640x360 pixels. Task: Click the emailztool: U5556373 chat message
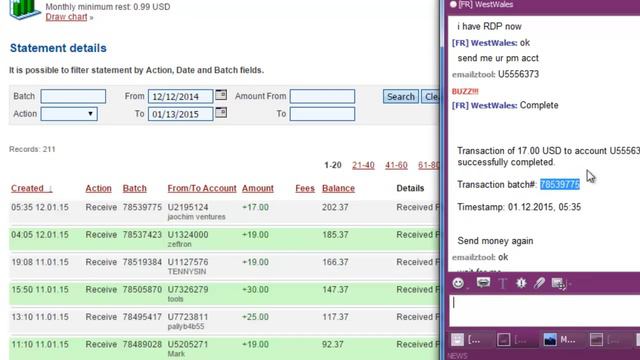[496, 74]
